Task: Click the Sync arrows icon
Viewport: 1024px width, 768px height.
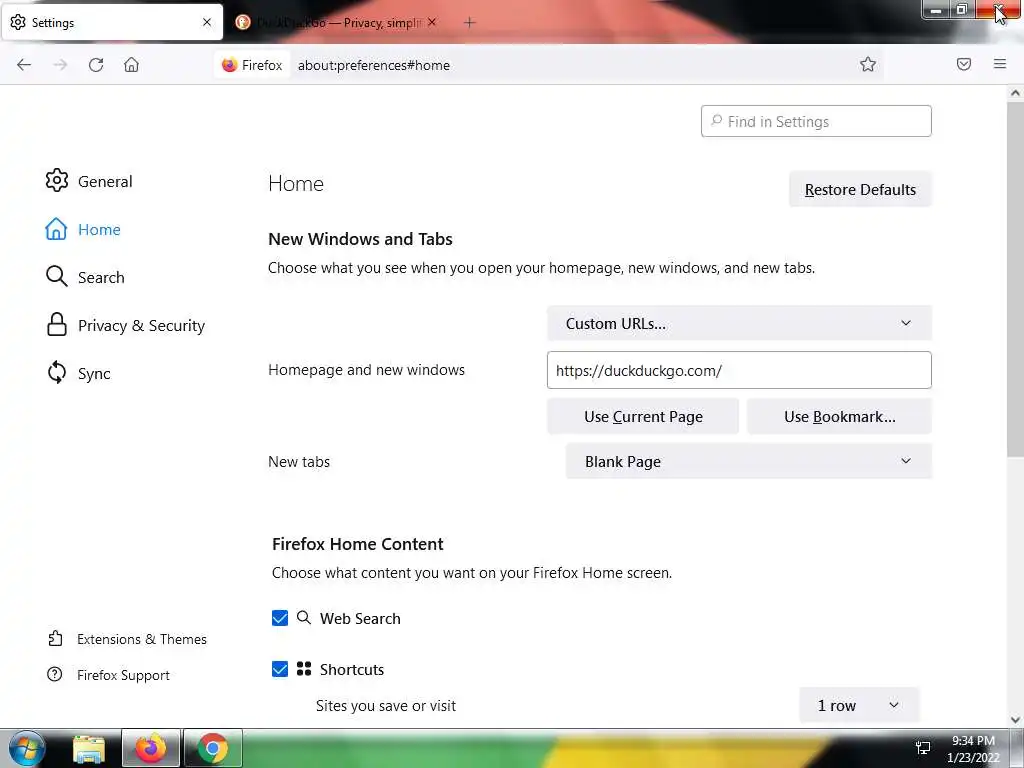Action: [57, 373]
